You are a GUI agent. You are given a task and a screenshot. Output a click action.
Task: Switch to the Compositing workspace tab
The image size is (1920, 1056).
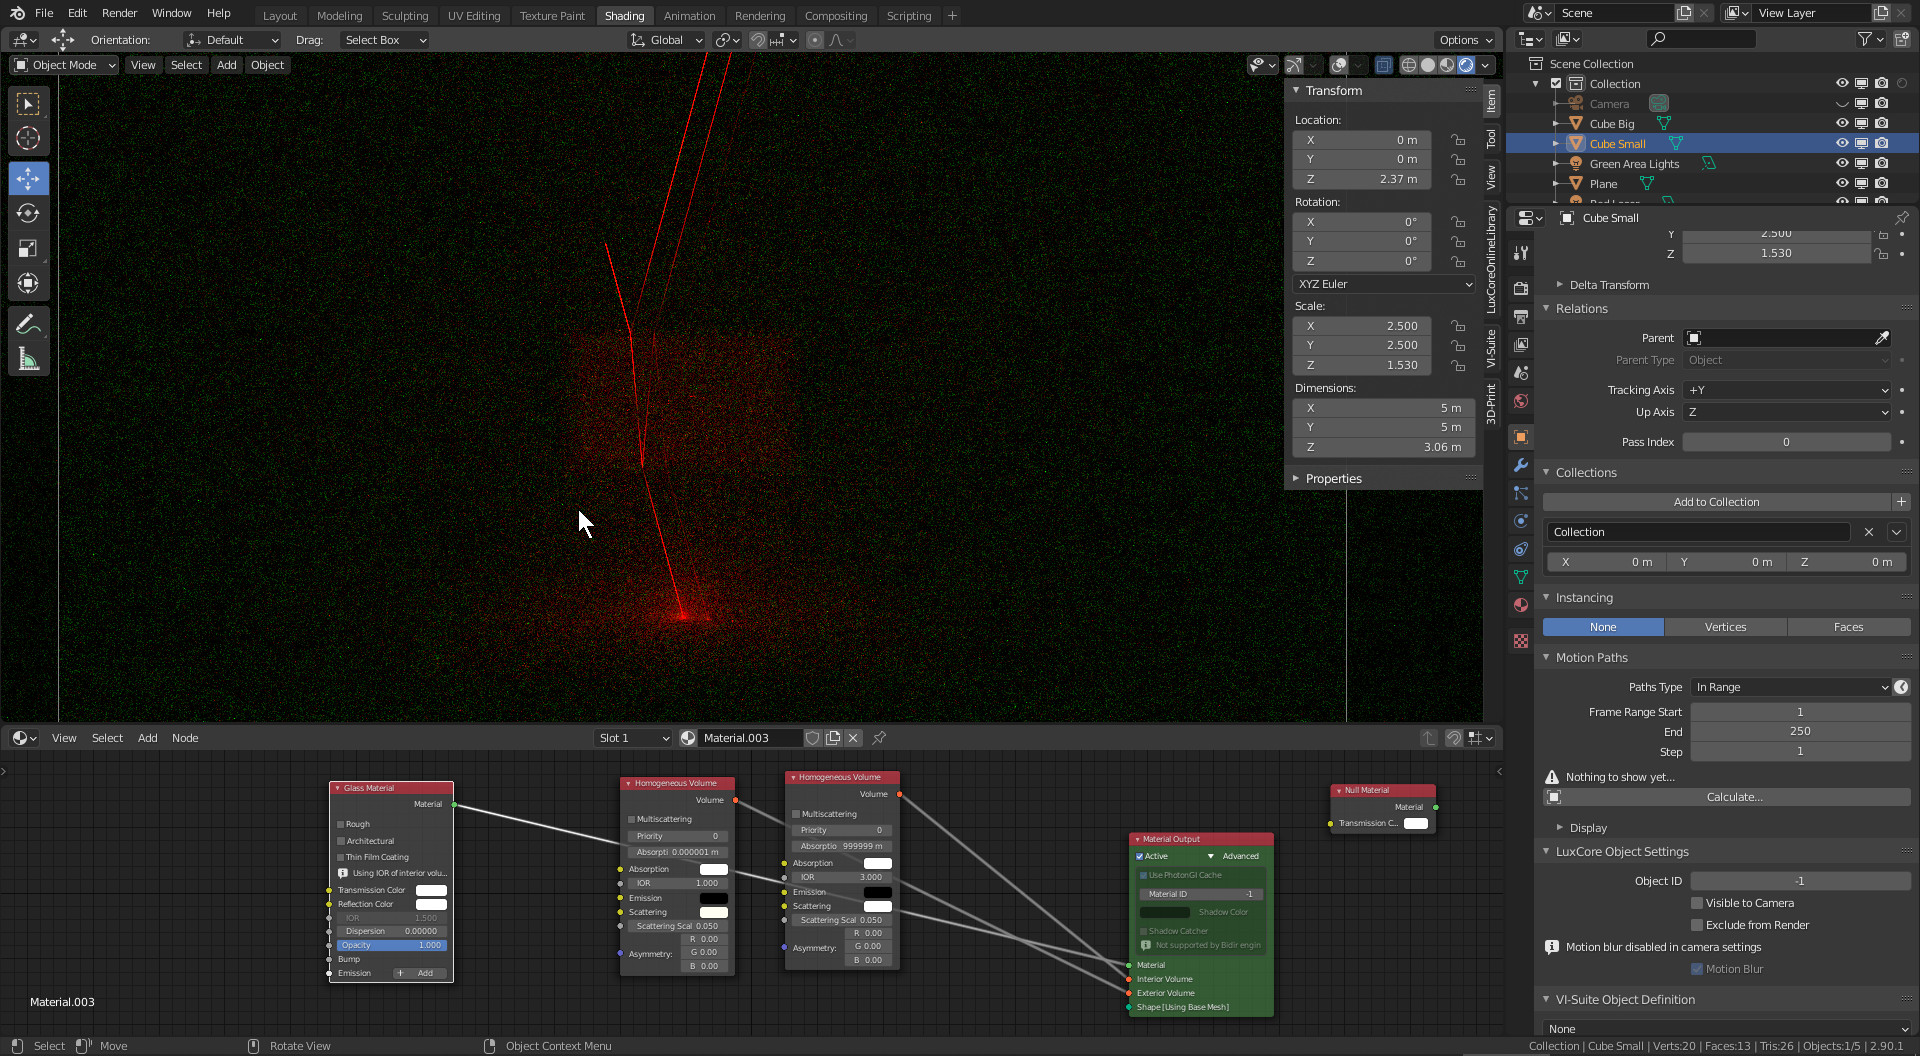coord(835,16)
